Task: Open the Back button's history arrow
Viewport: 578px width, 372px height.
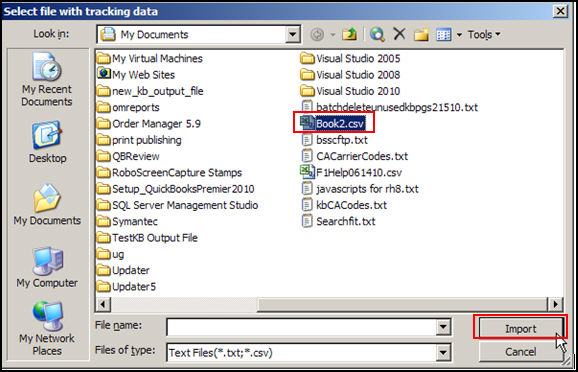Action: tap(332, 35)
